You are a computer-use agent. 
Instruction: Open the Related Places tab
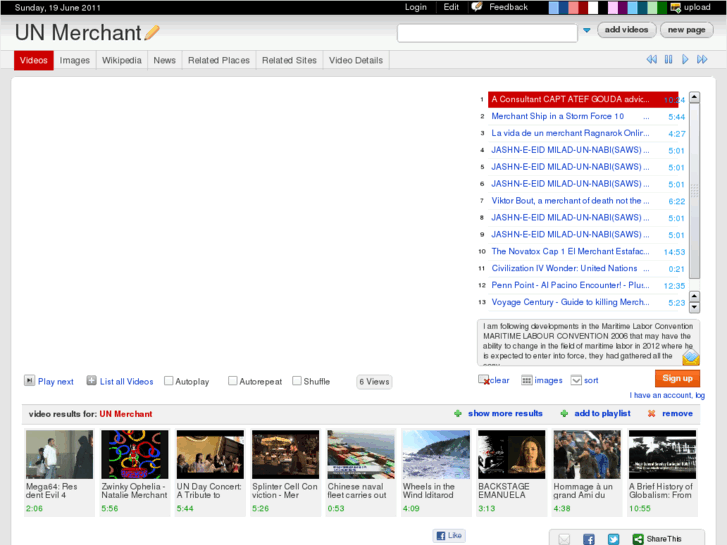point(219,60)
